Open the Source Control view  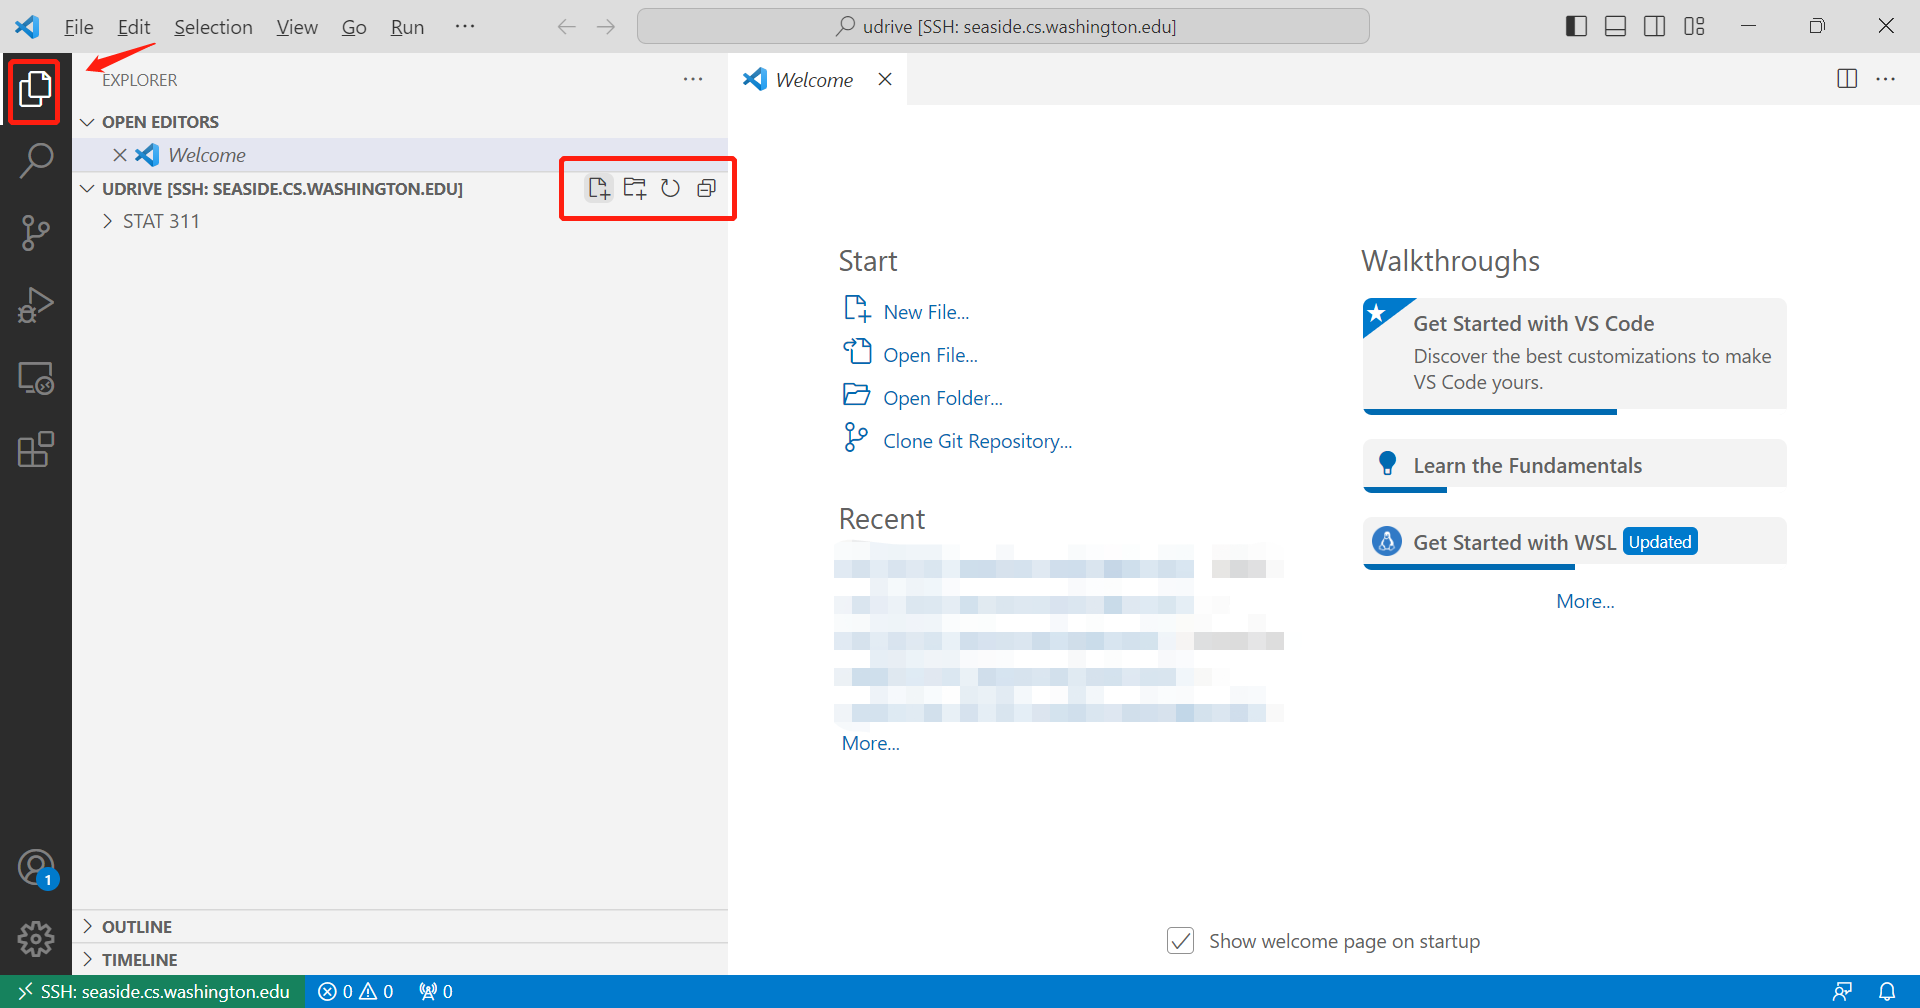pos(36,233)
